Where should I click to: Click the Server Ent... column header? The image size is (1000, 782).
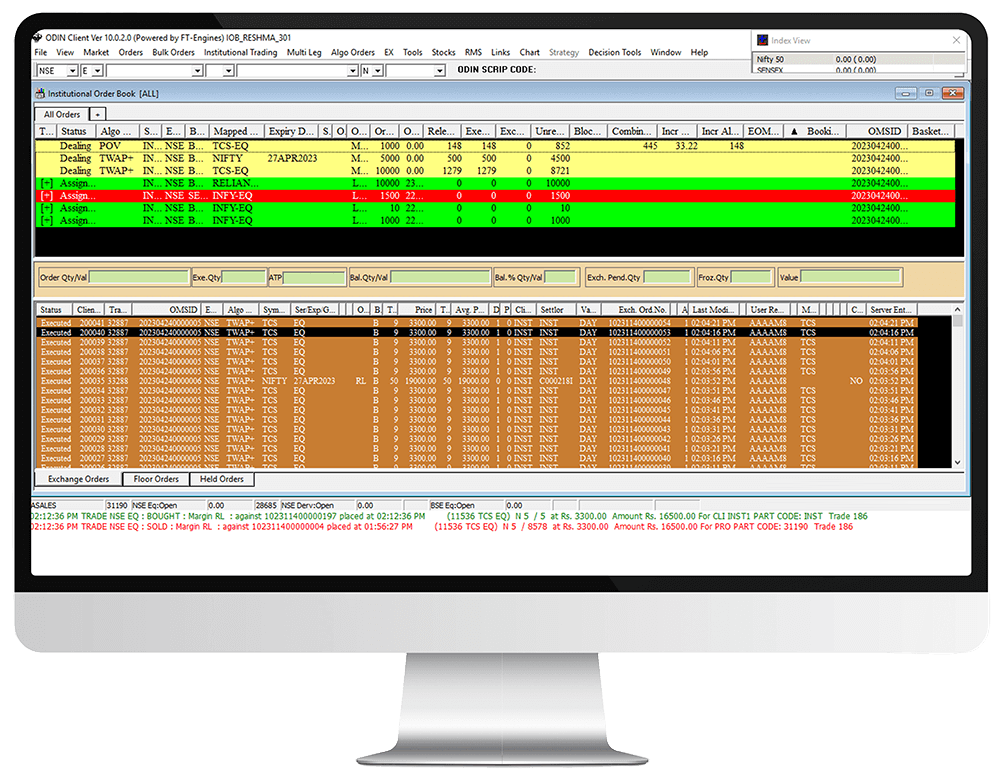(x=891, y=310)
